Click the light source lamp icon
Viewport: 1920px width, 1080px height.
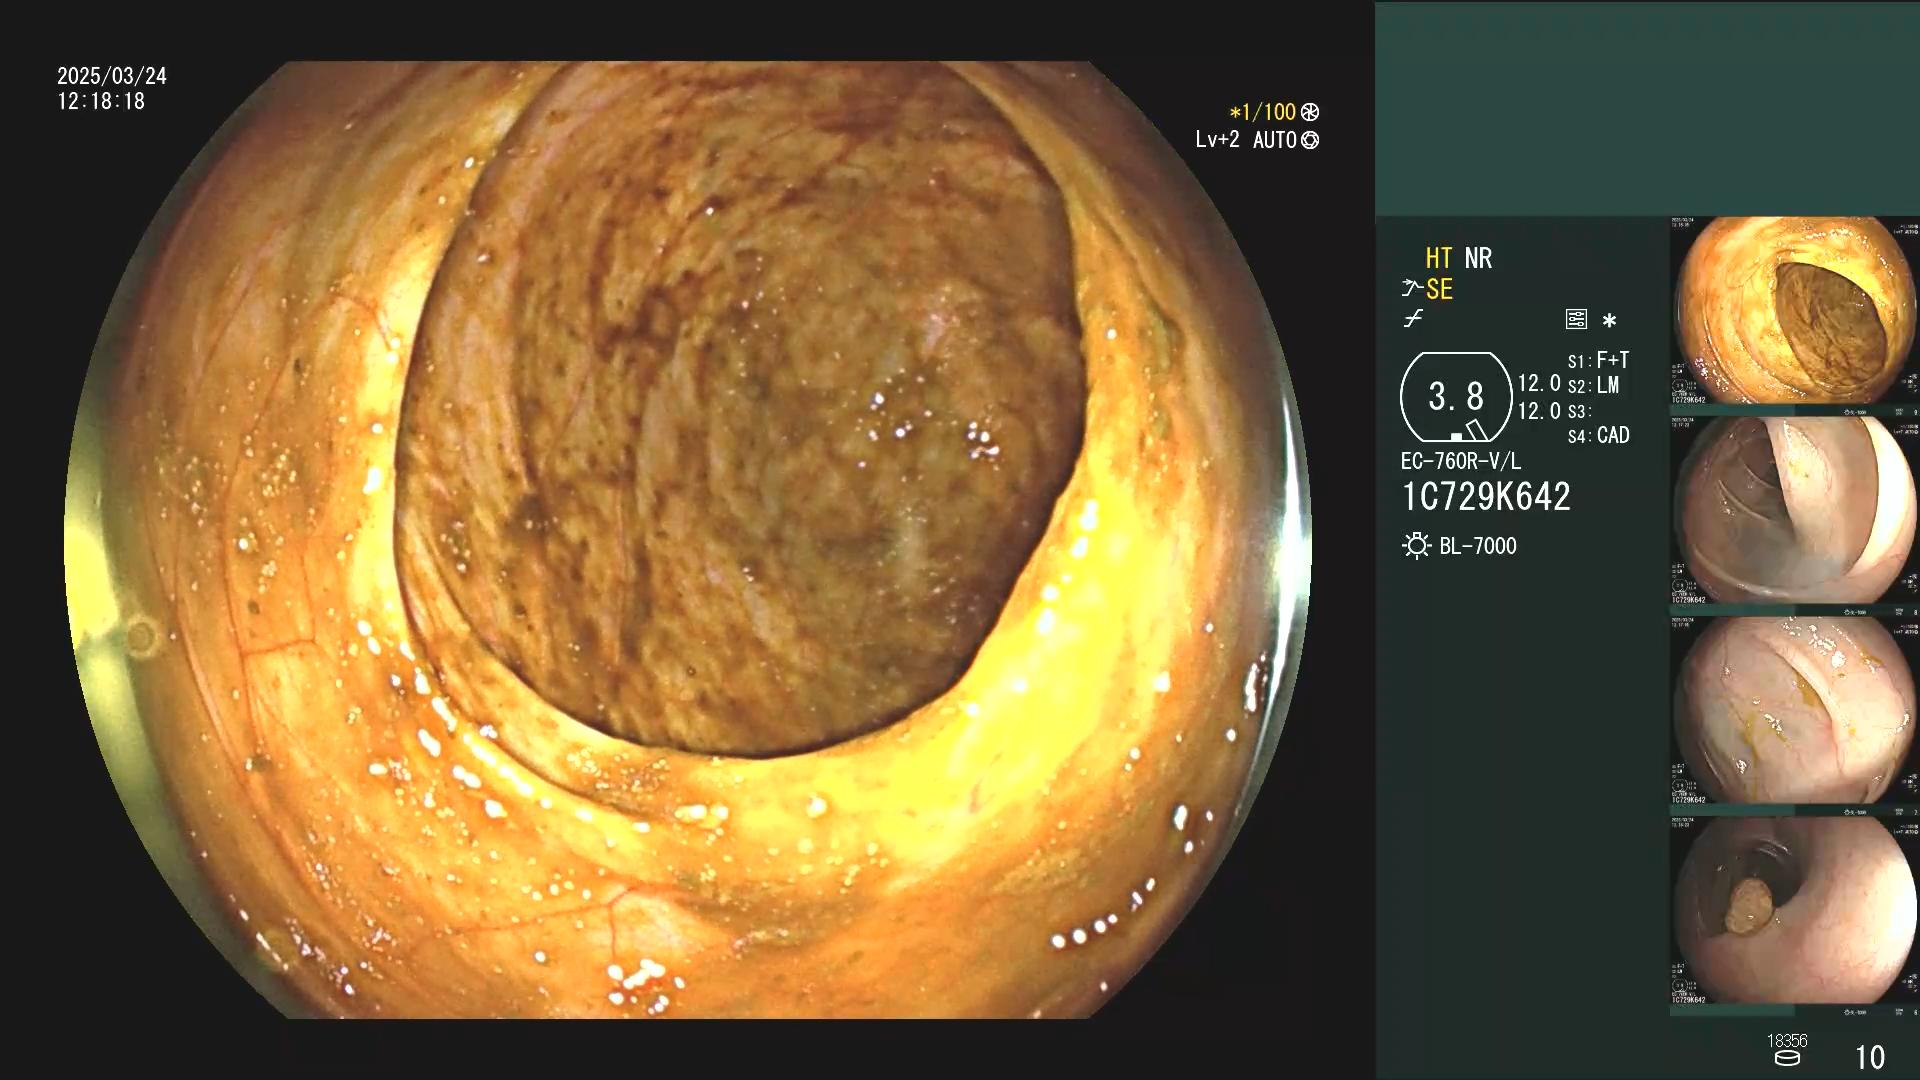tap(1416, 546)
